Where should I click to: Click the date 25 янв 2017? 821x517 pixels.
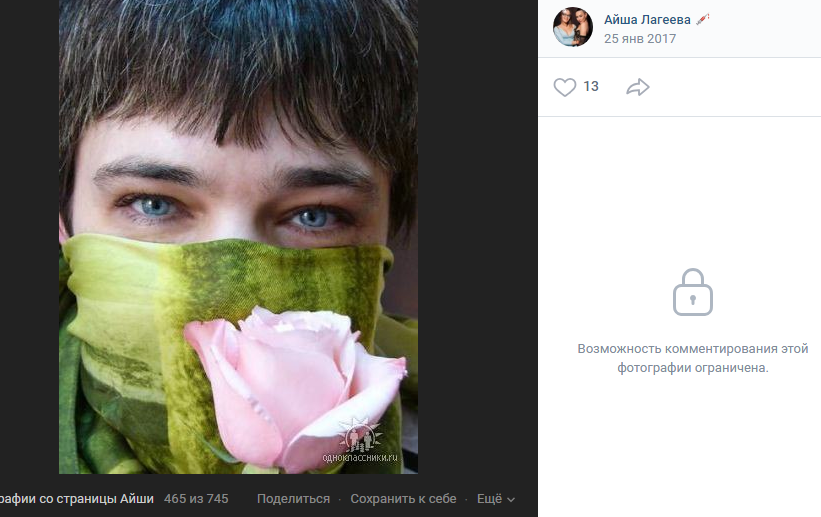[640, 39]
